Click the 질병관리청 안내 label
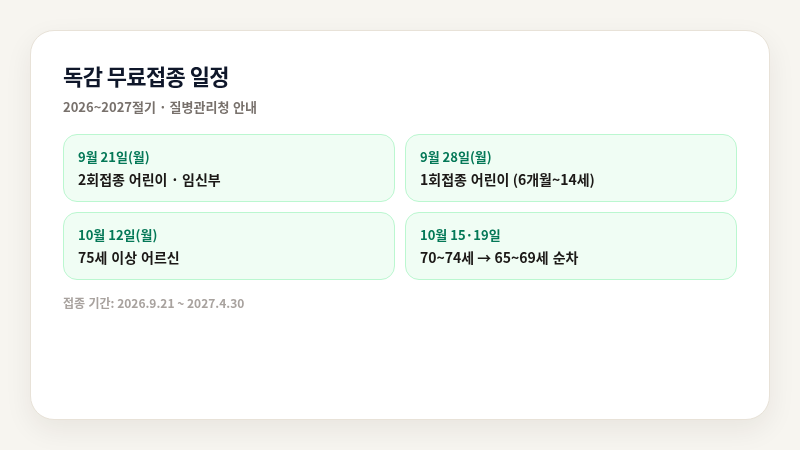 pos(213,108)
